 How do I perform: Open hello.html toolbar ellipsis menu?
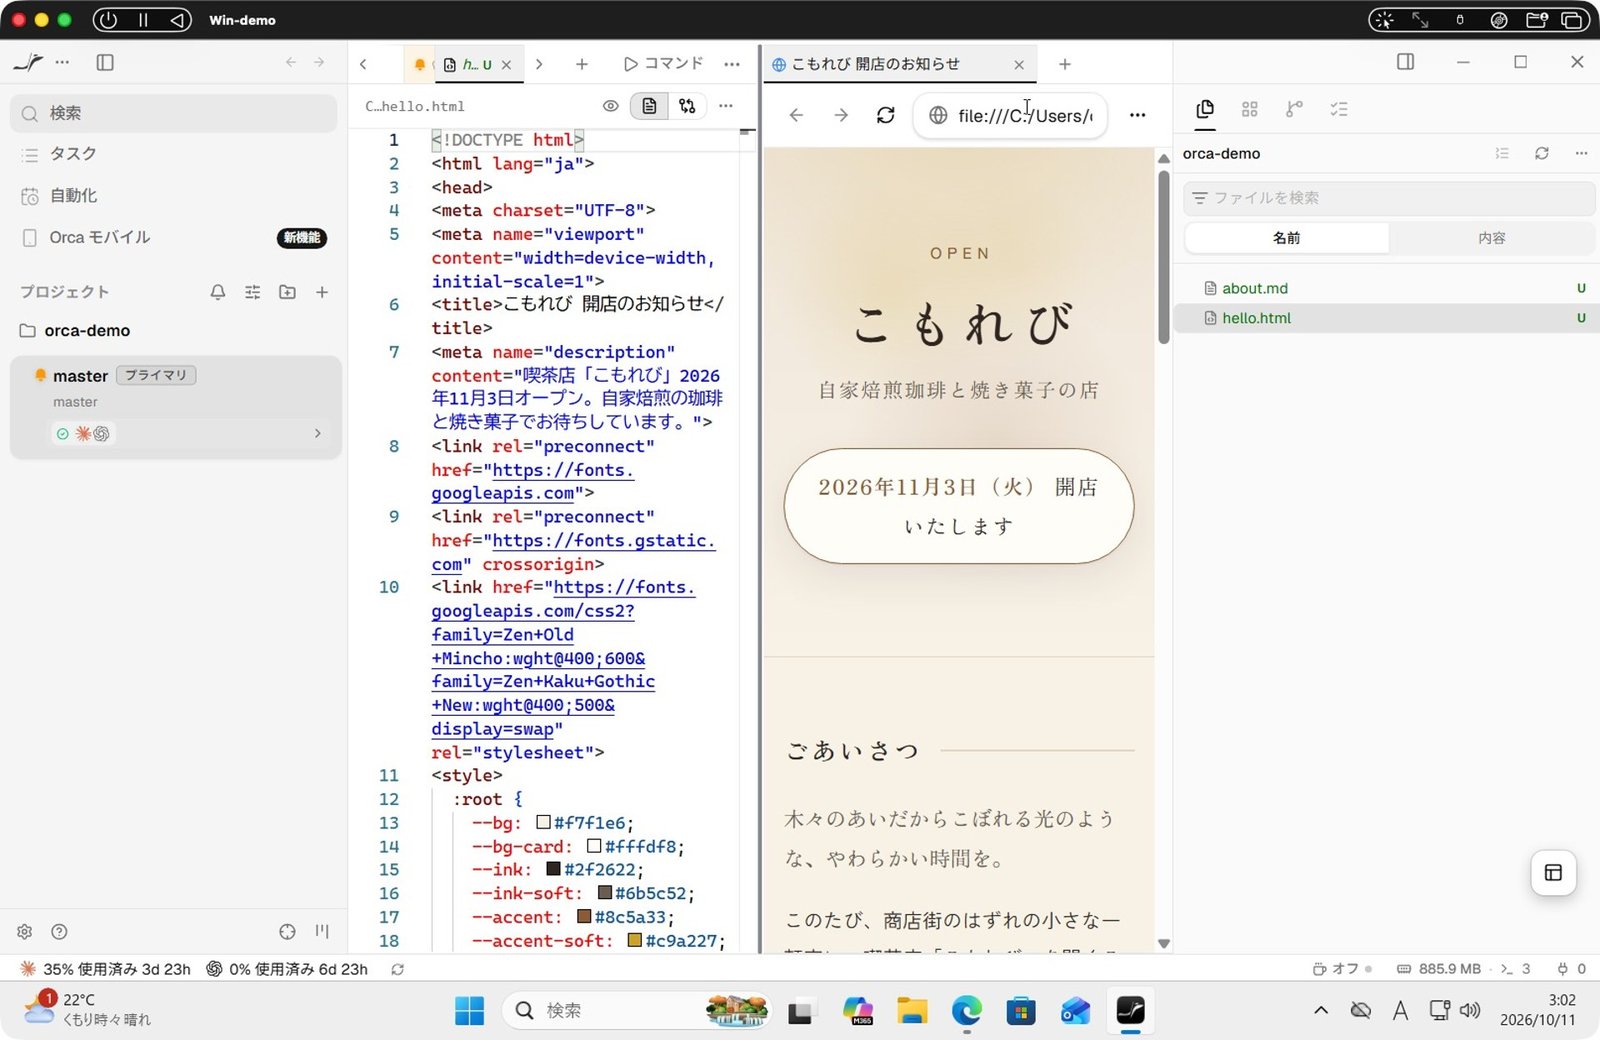(x=726, y=106)
